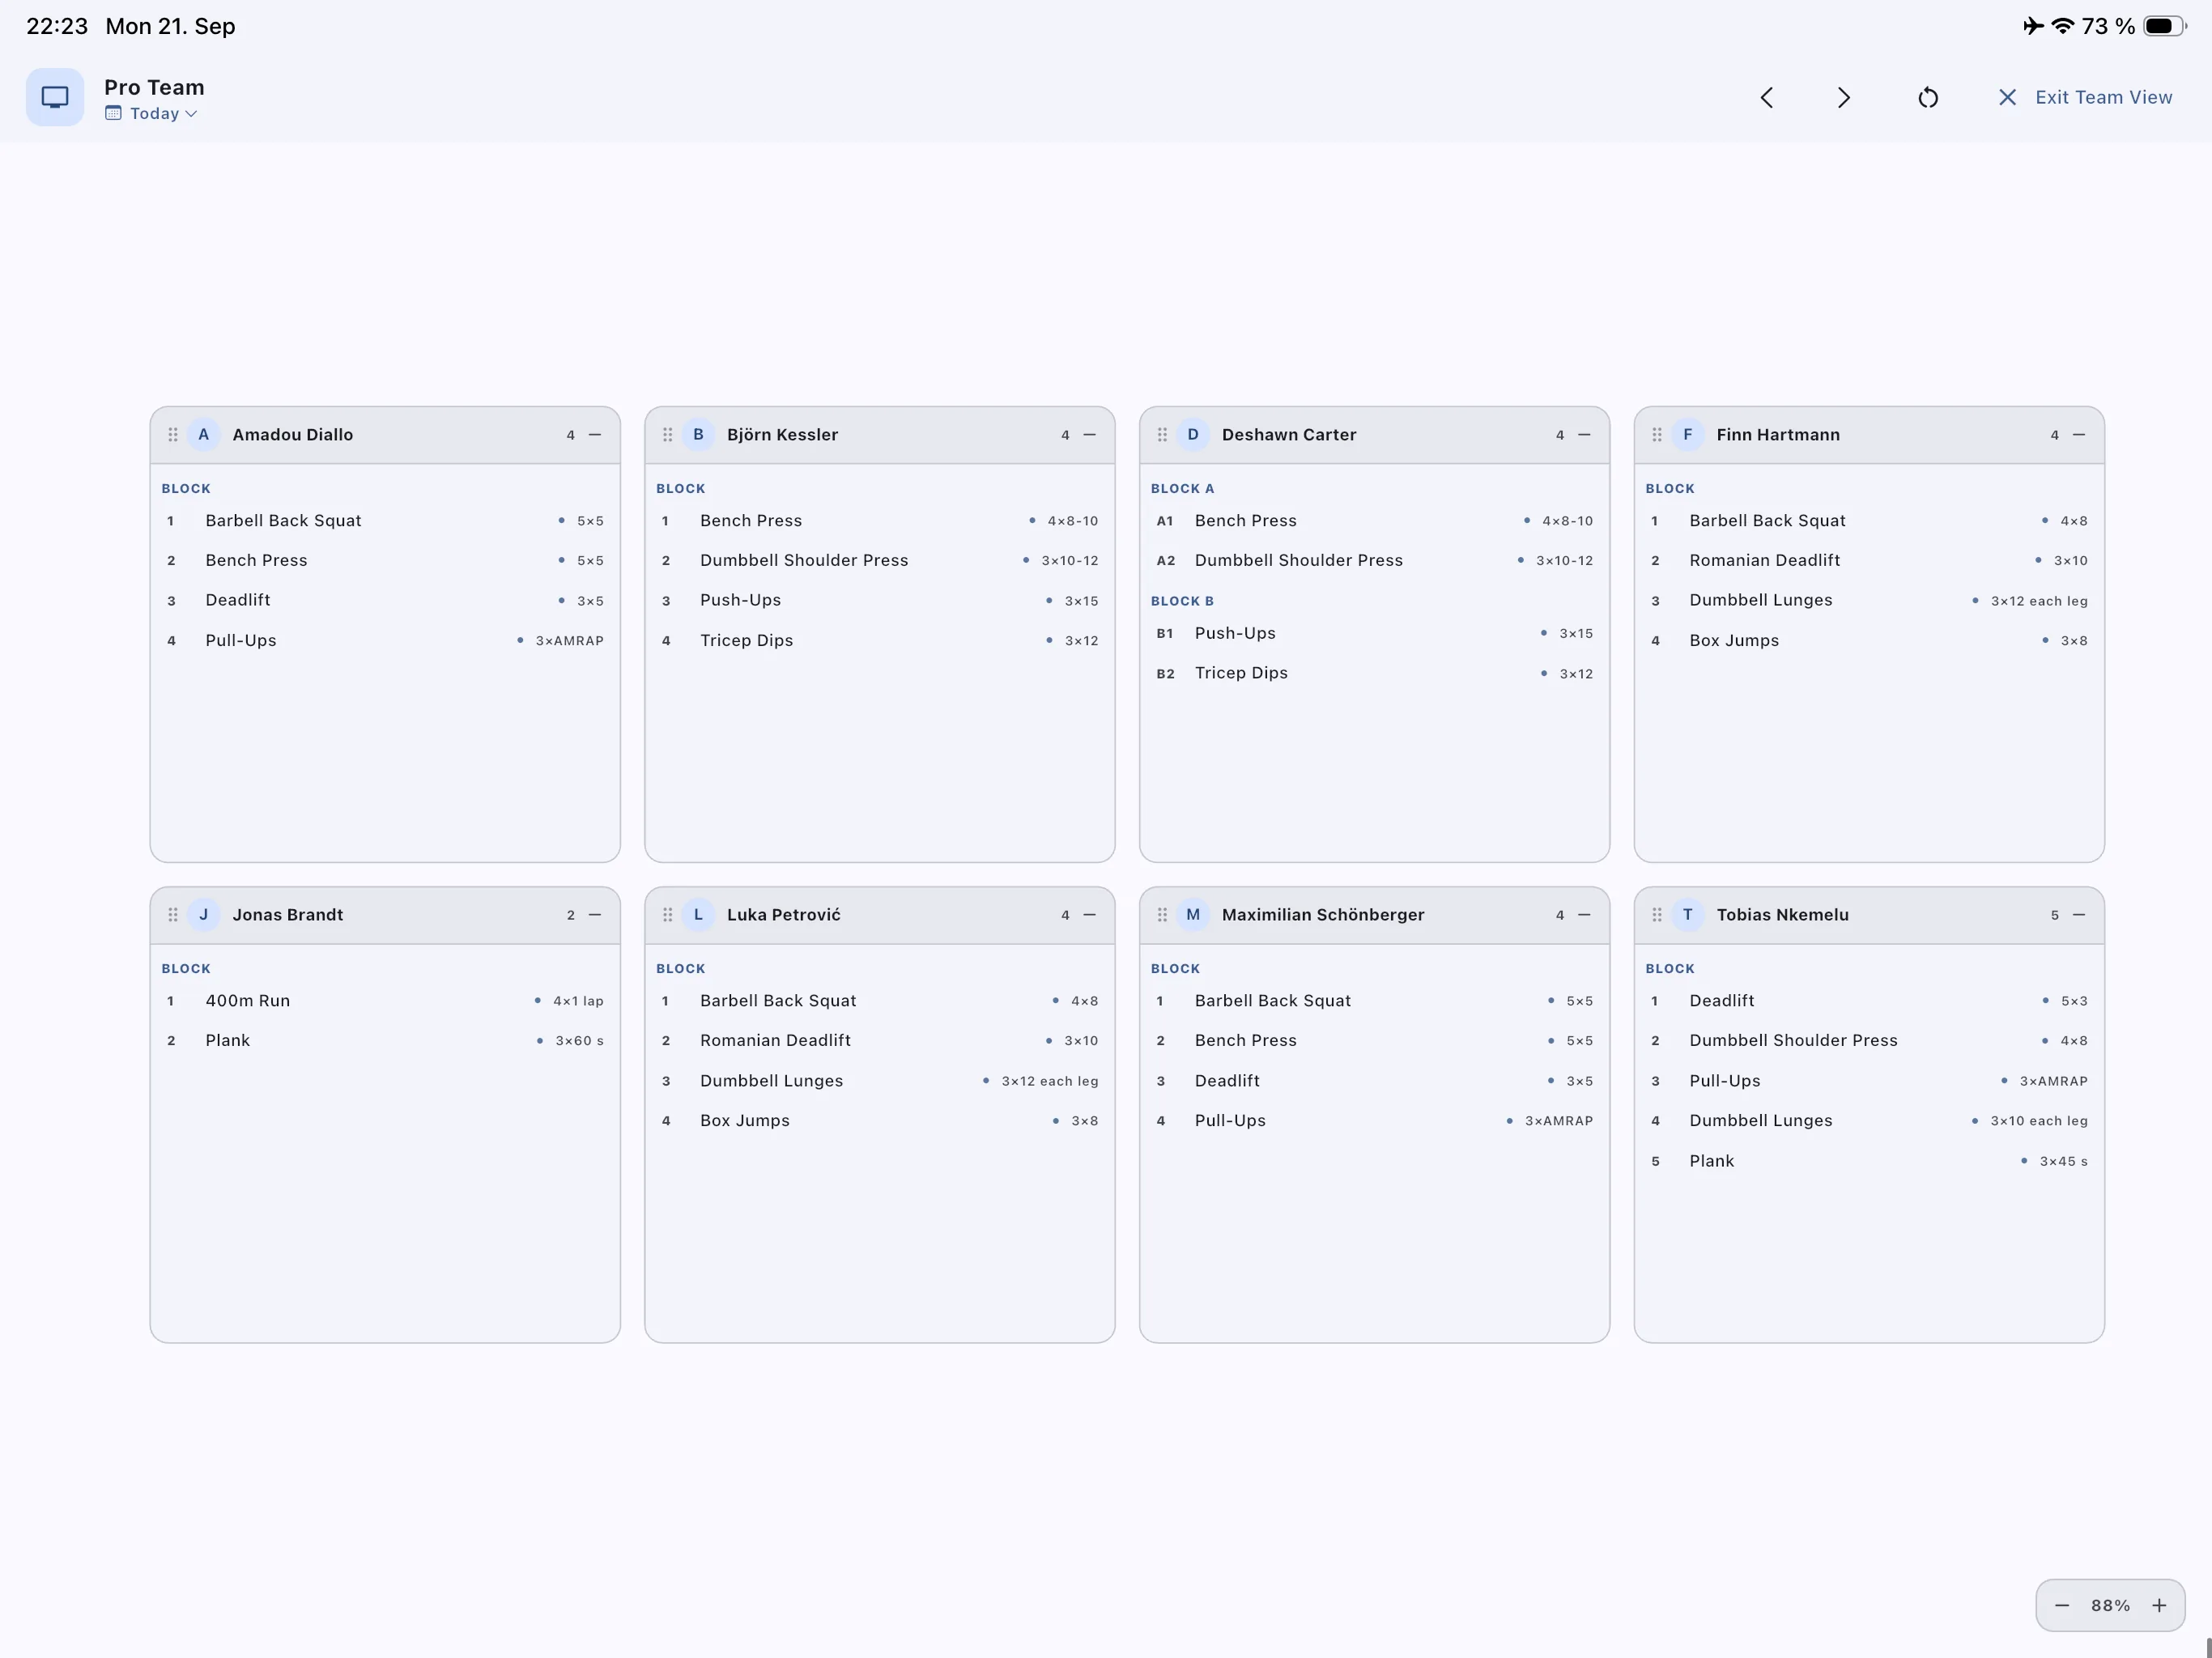Collapse Jonas Brandt card

[595, 915]
